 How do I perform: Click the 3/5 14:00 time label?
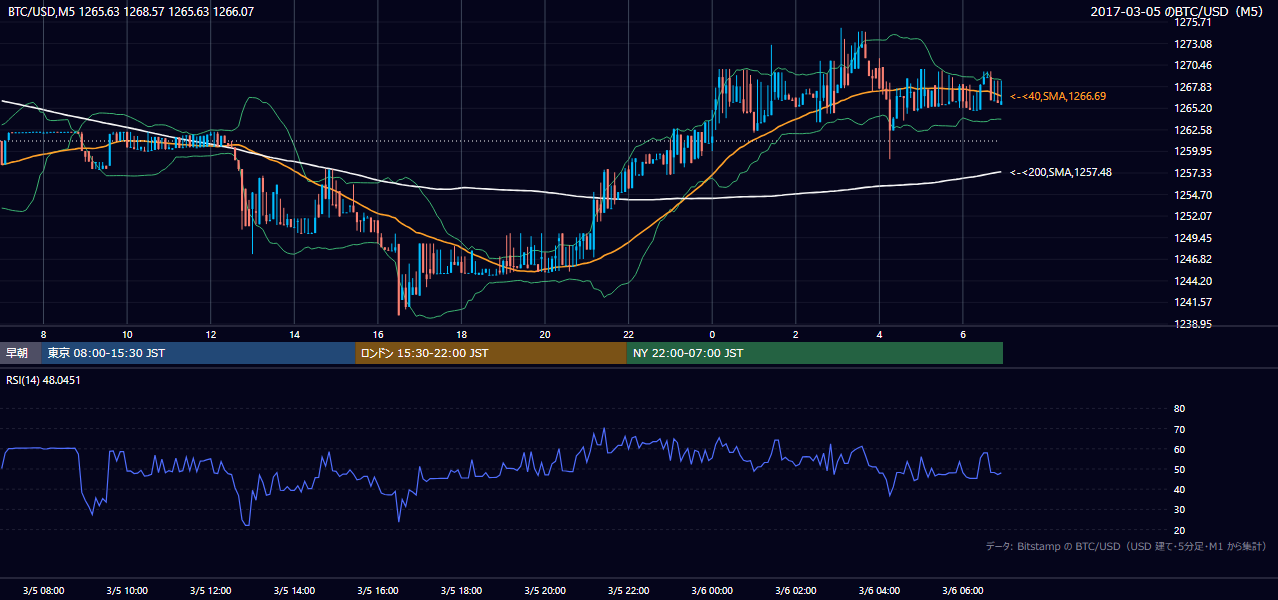point(294,590)
